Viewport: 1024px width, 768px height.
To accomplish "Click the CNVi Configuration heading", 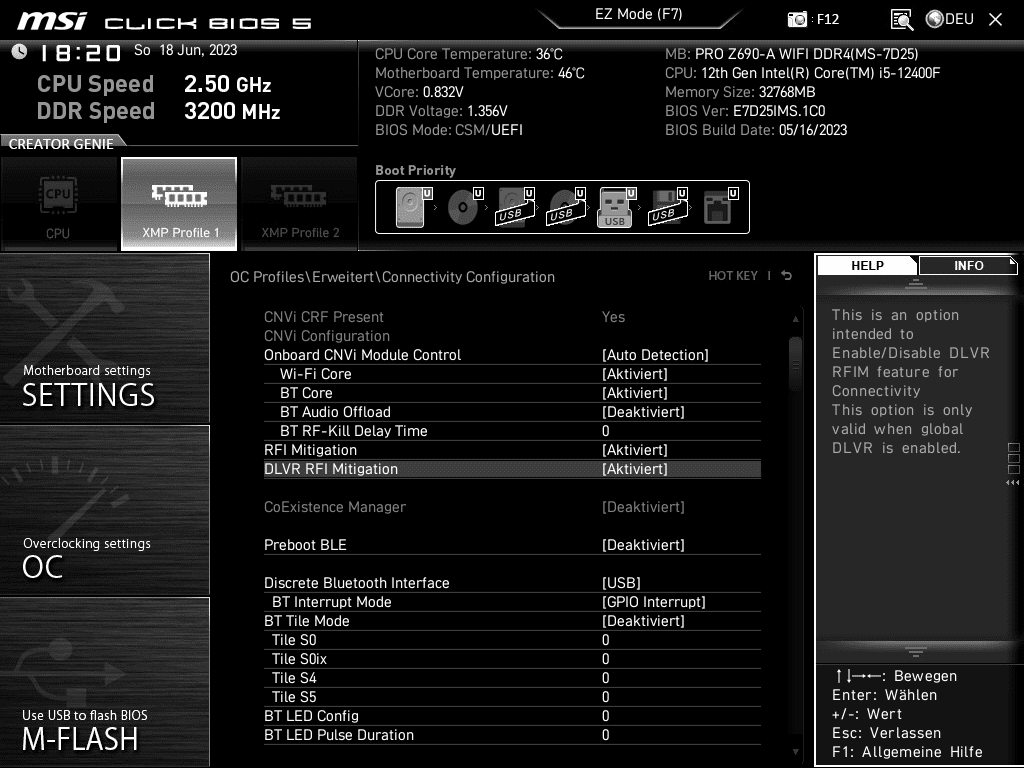I will [327, 336].
